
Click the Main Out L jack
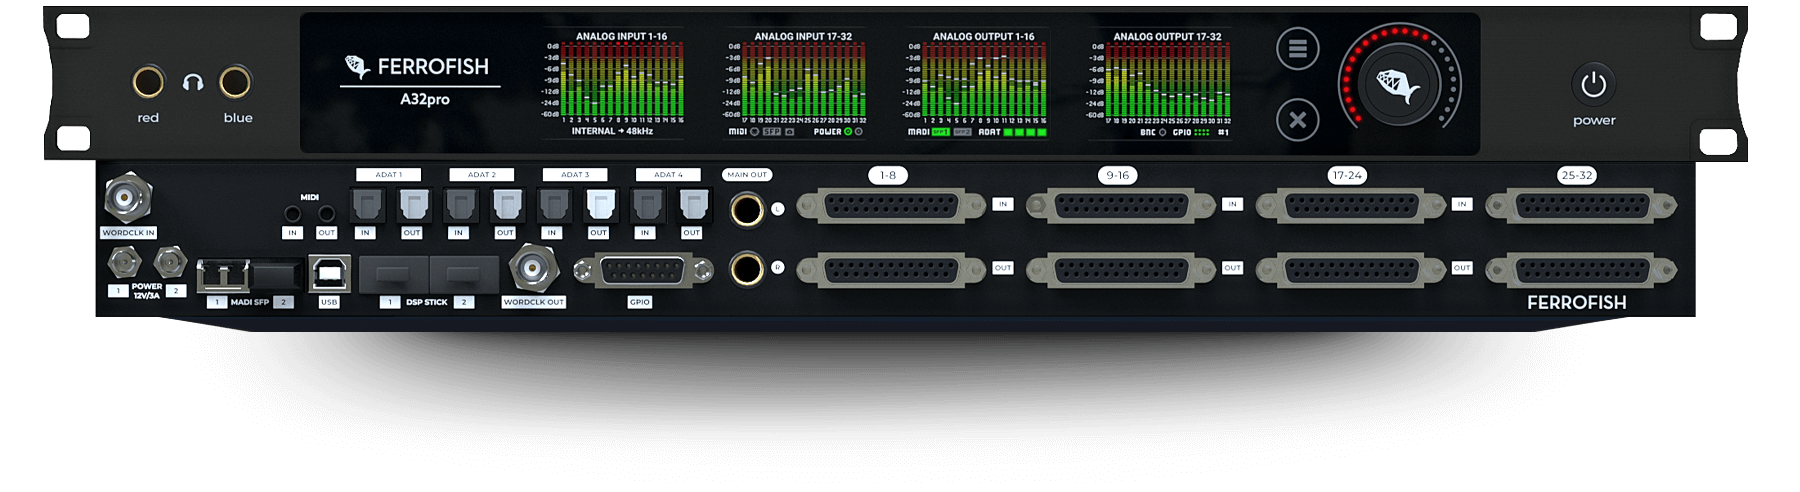point(746,210)
